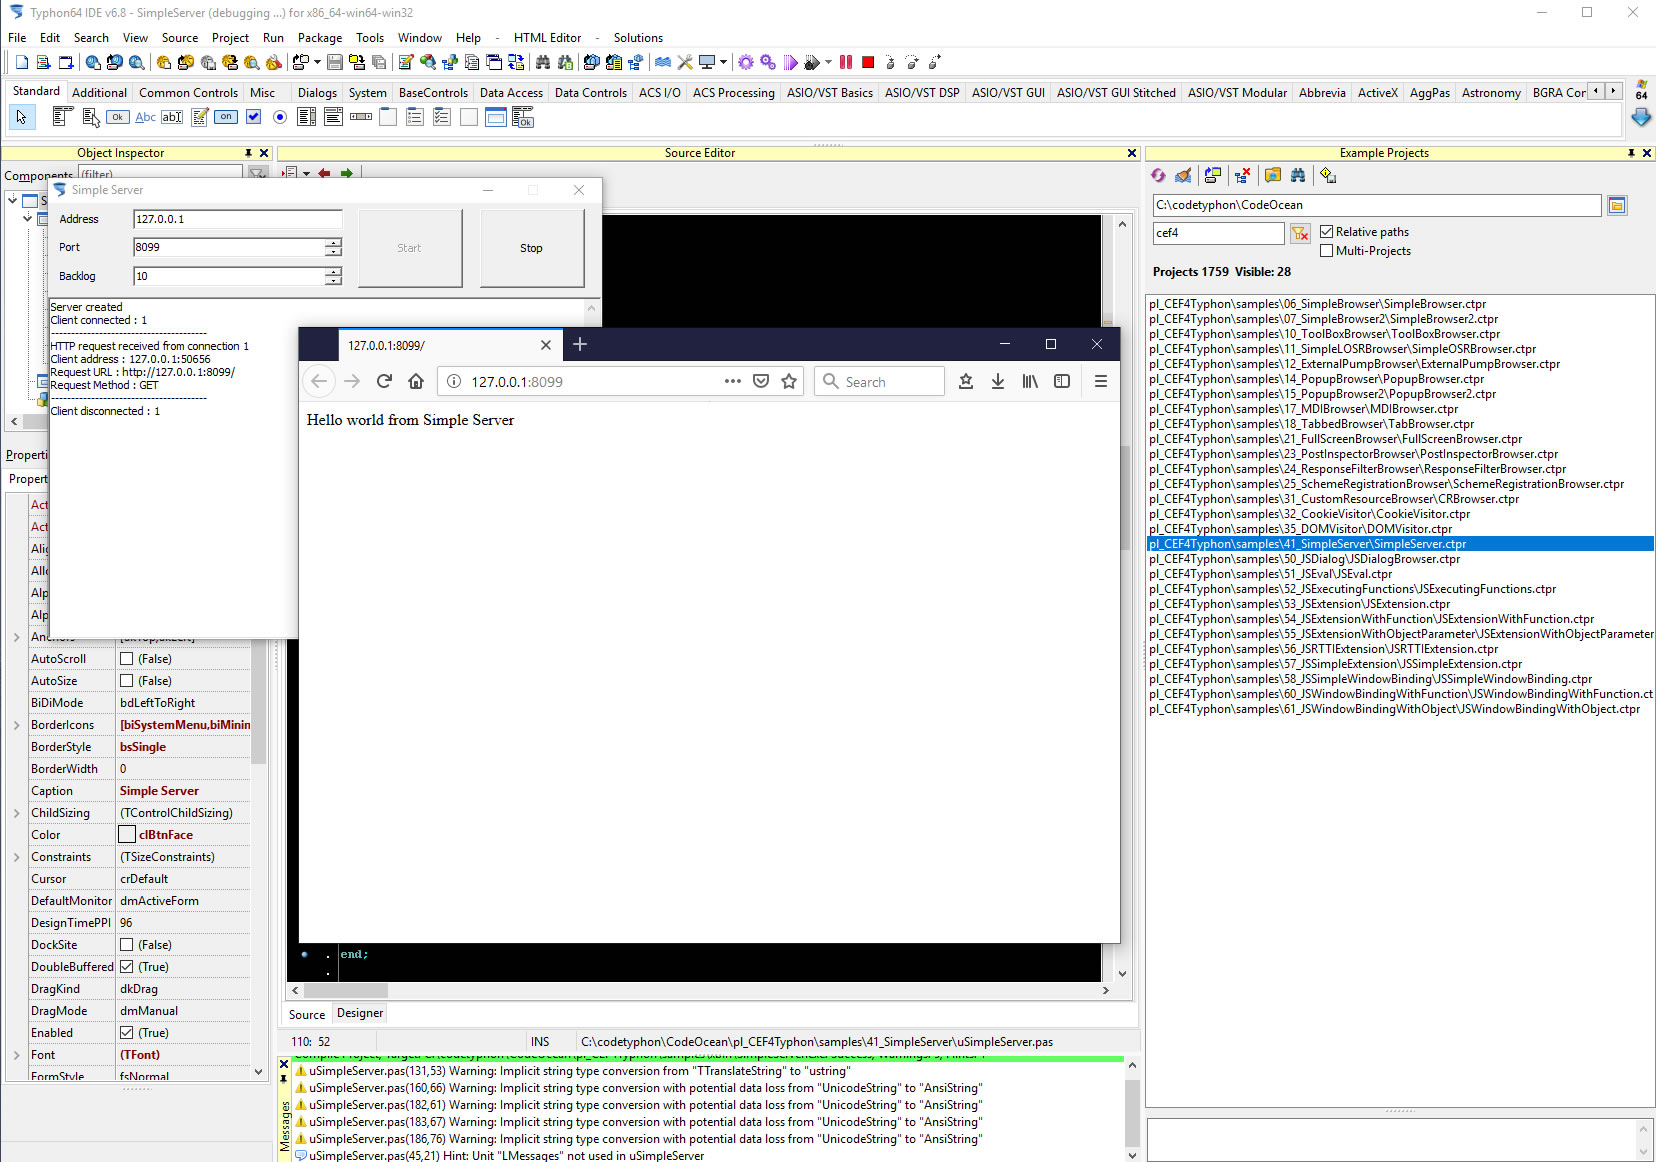Switch to the Designer tab
The image size is (1656, 1162).
tap(360, 1013)
